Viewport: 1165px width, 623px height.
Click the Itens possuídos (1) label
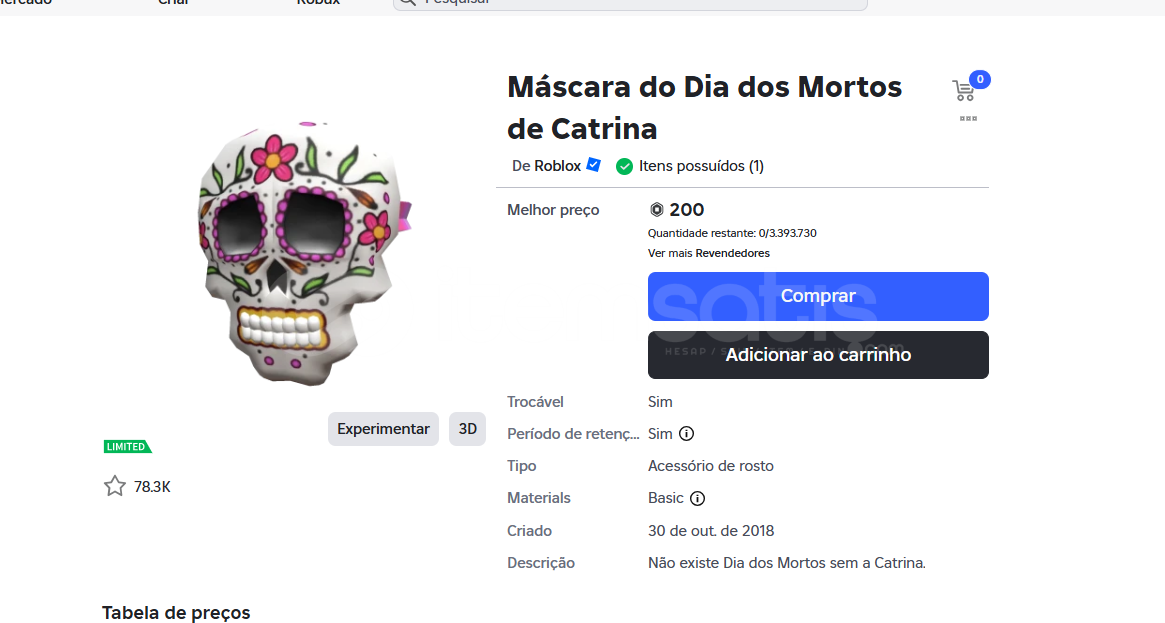[x=701, y=166]
